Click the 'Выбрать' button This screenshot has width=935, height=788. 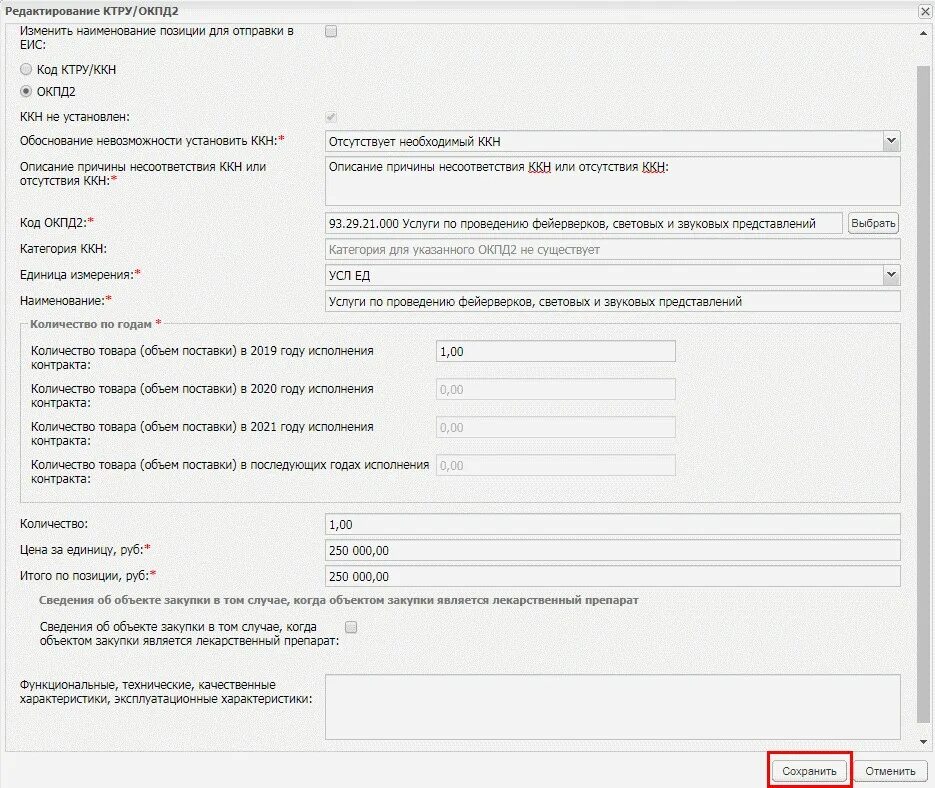(873, 223)
